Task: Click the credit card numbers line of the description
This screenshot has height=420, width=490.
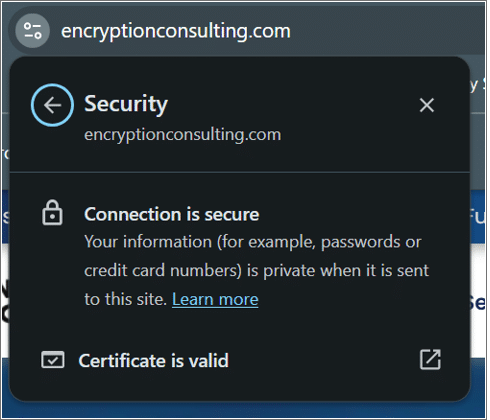Action: (x=257, y=270)
